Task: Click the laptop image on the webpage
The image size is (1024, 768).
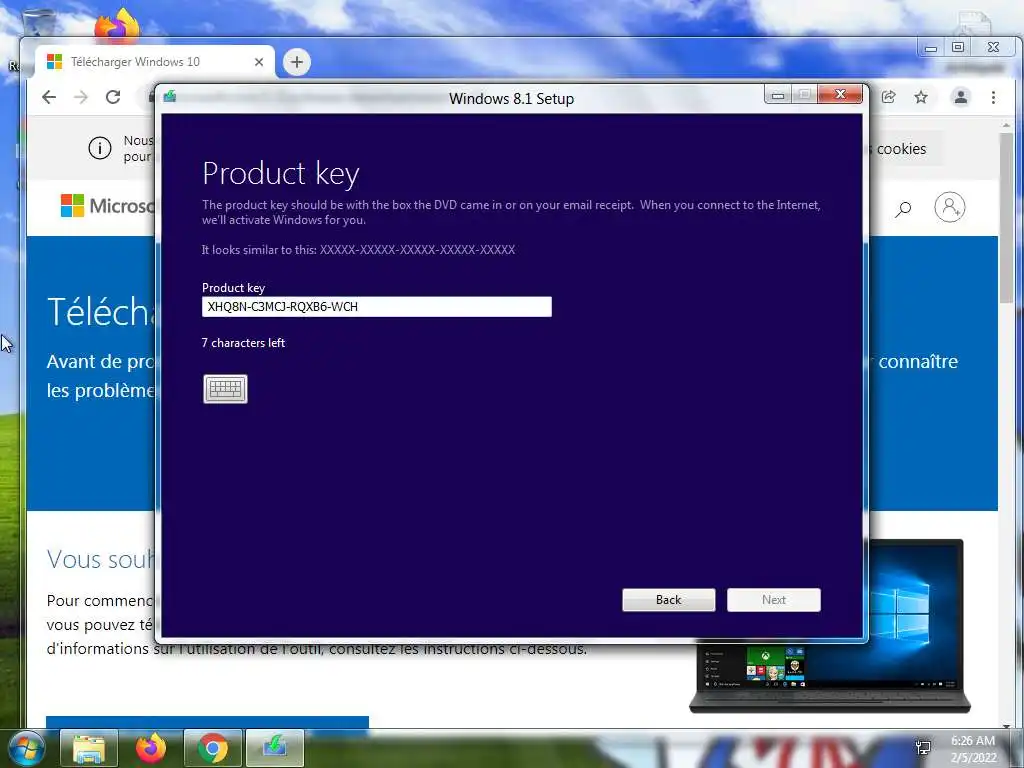Action: [829, 626]
